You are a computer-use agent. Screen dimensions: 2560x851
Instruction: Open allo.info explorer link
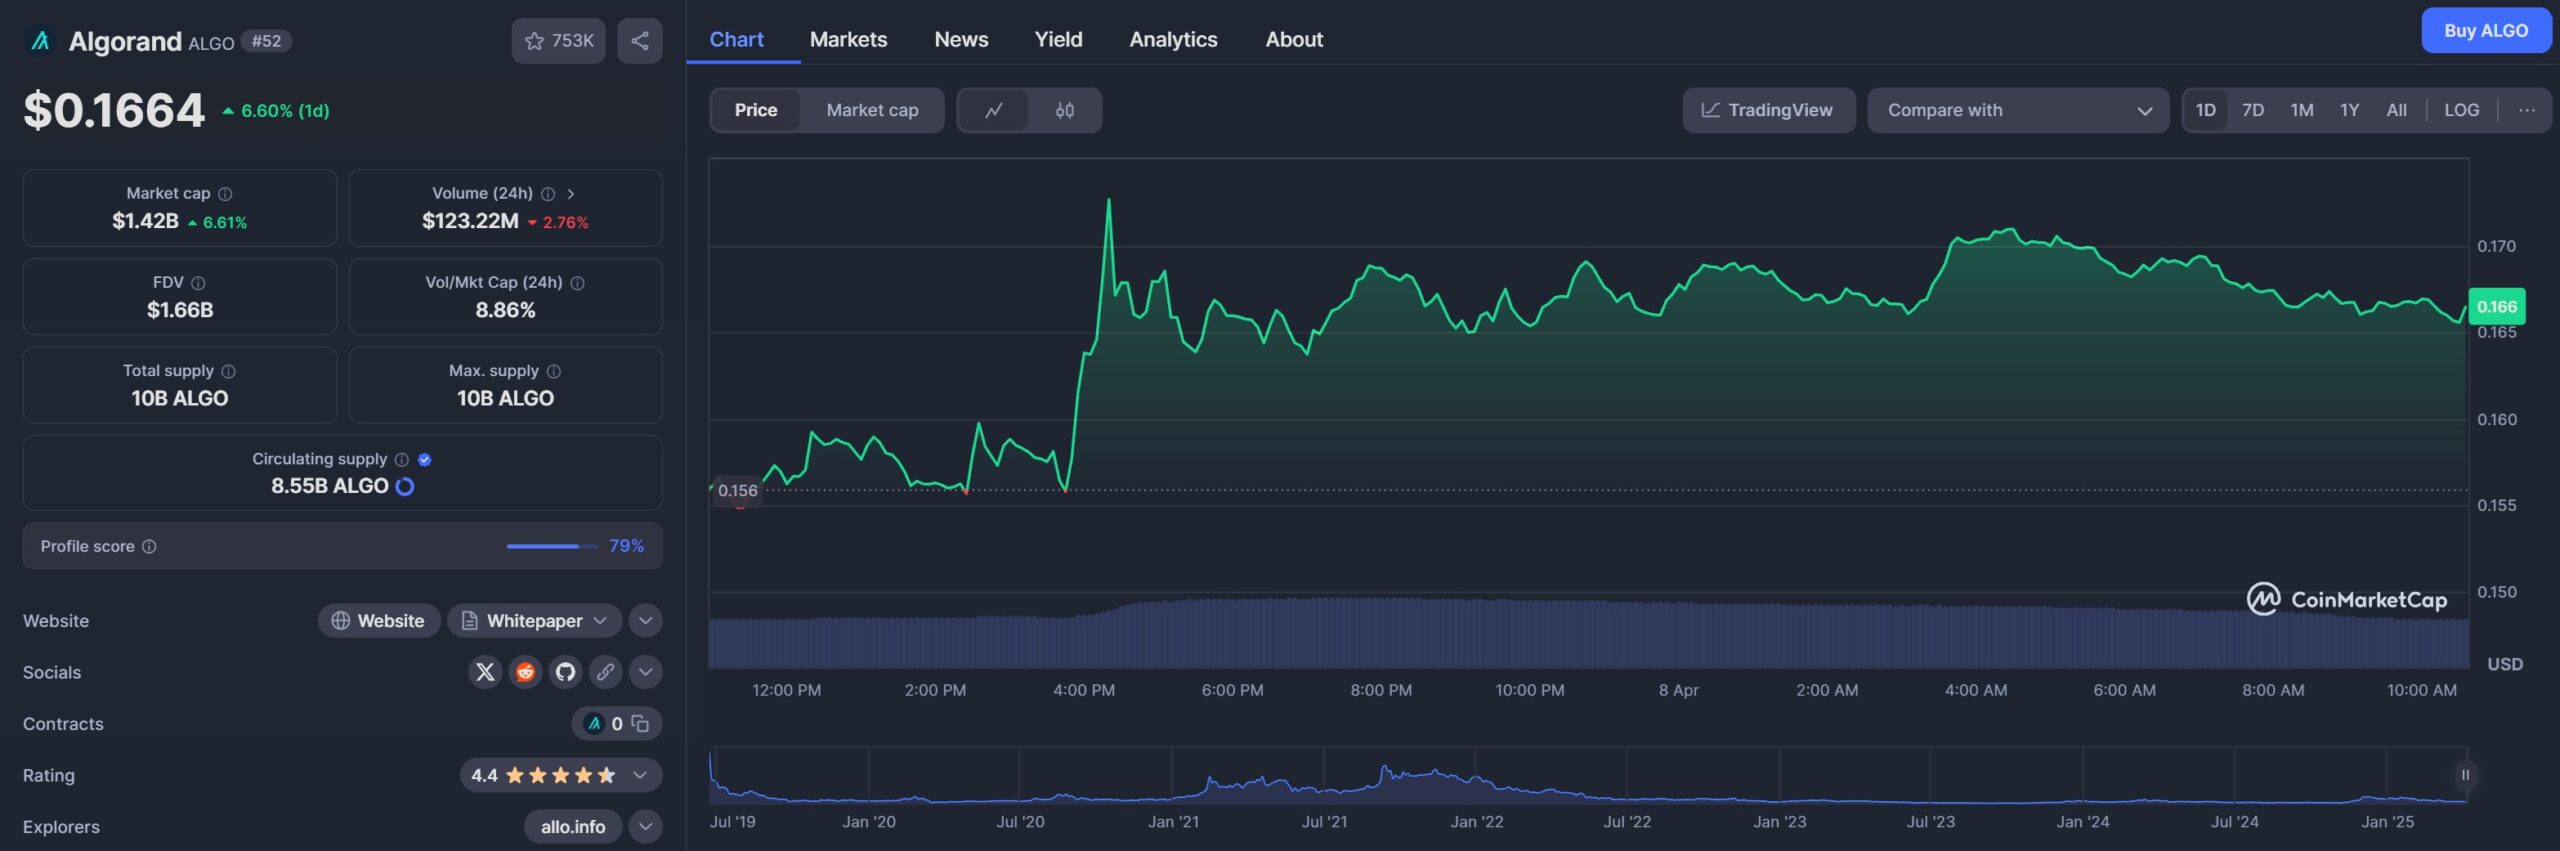[x=573, y=827]
